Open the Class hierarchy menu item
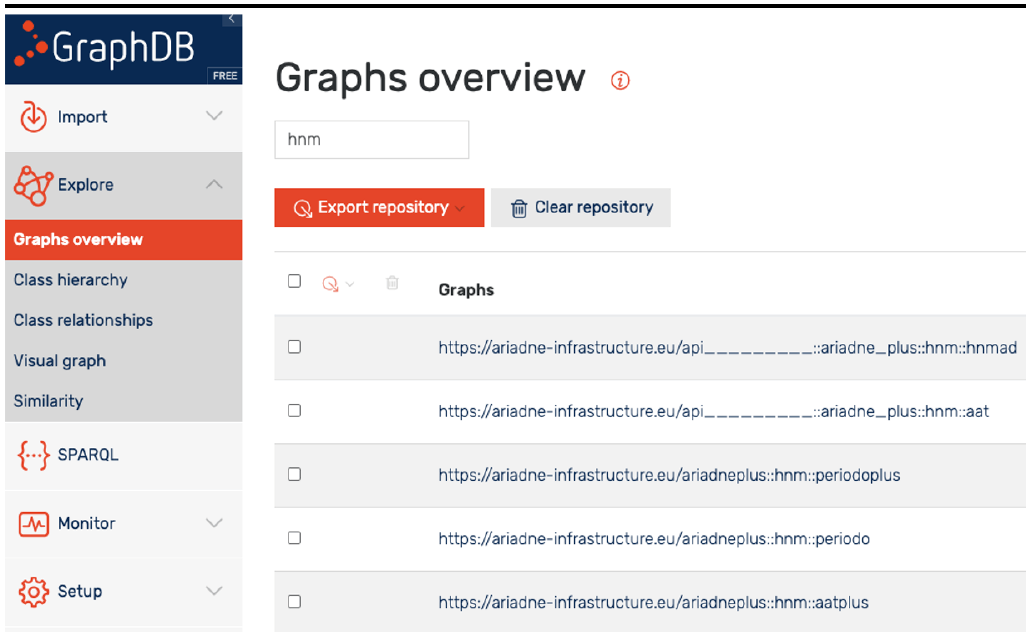1026x632 pixels. click(71, 280)
